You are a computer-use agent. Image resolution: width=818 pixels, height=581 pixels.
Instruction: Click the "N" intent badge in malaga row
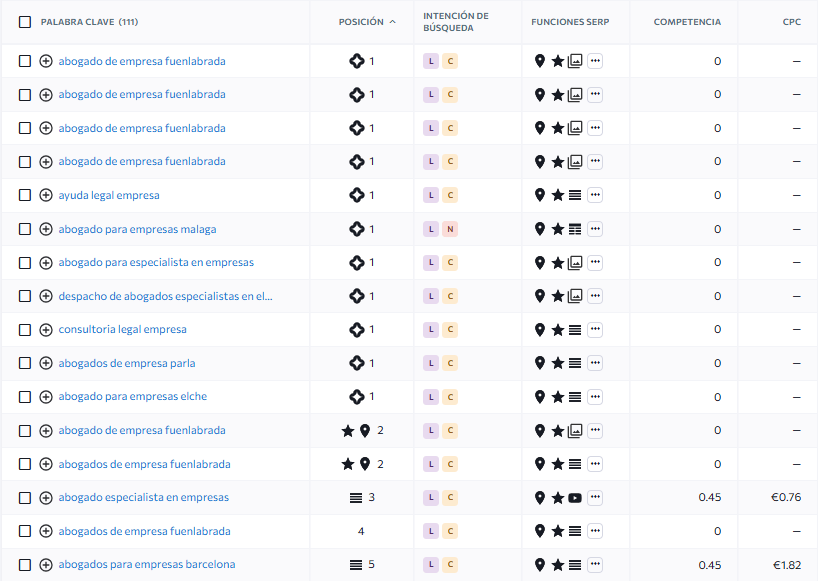[x=450, y=229]
